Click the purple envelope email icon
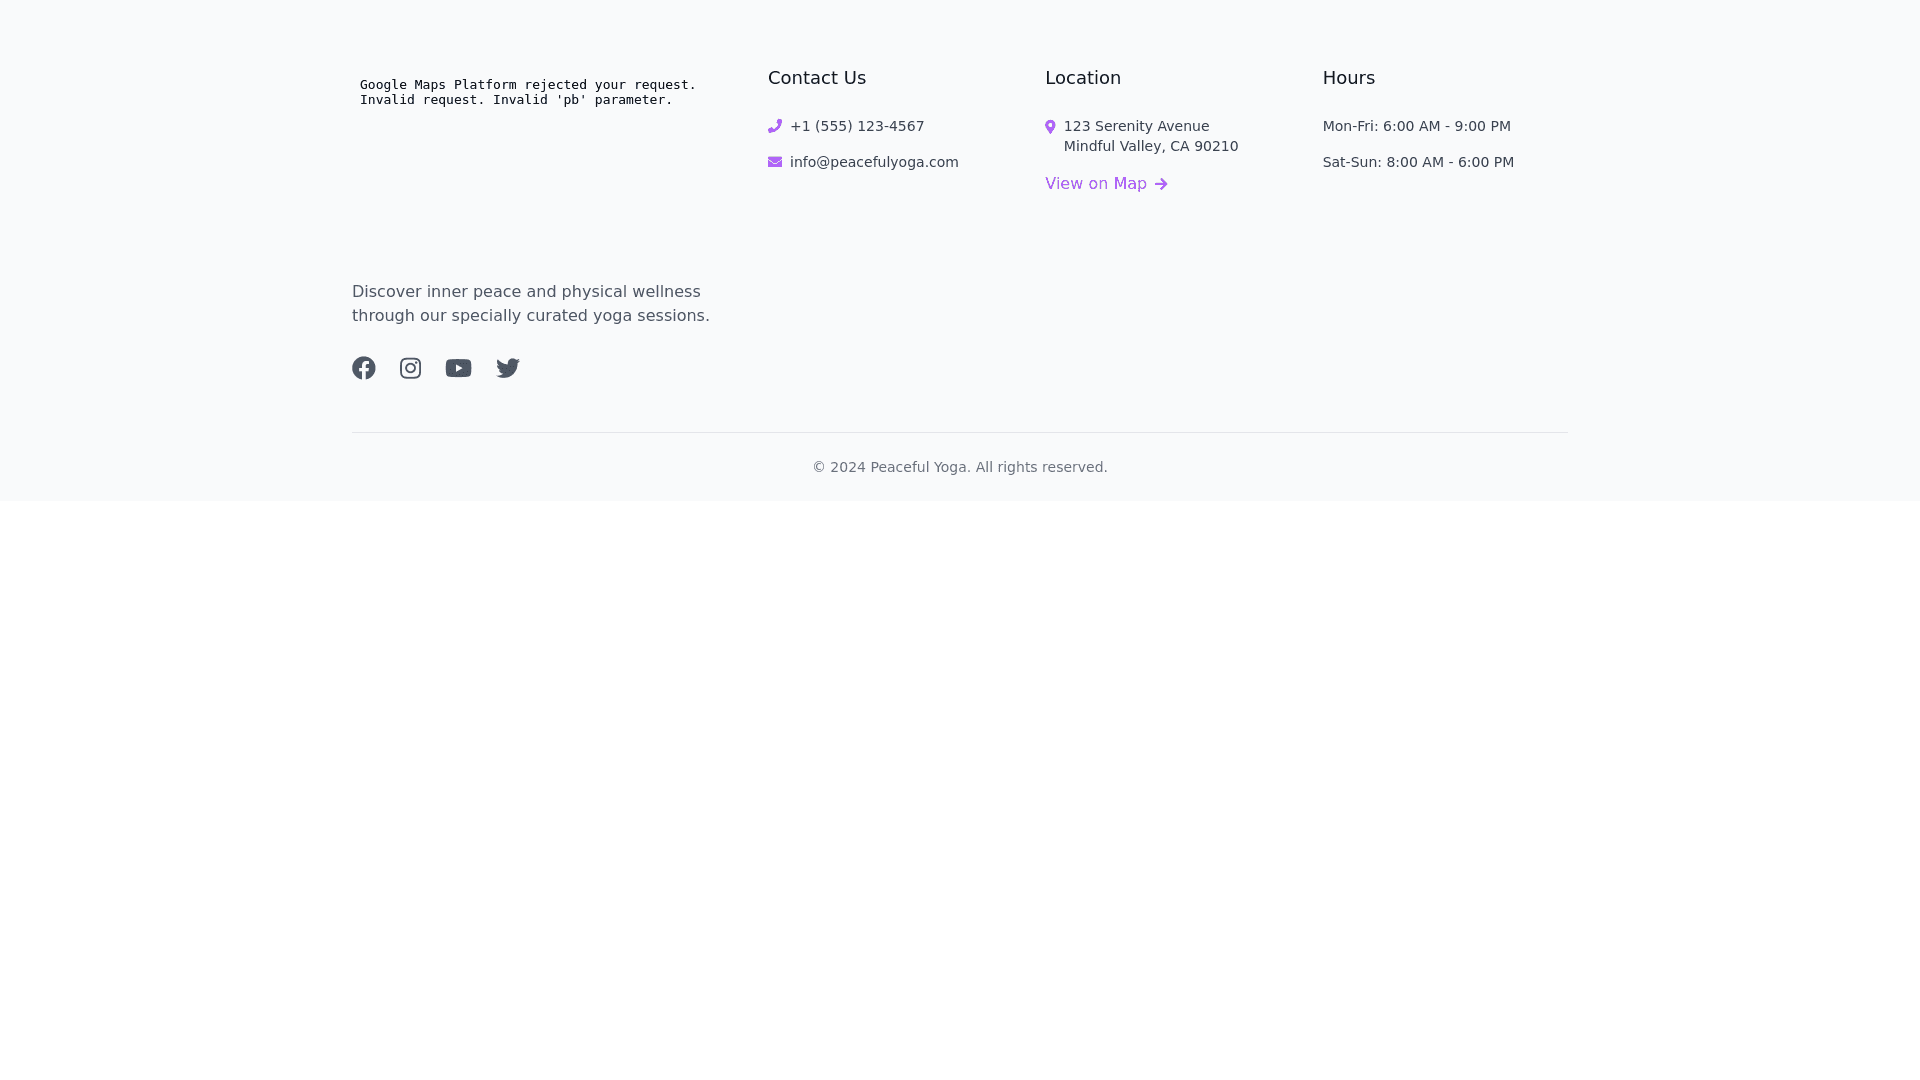The width and height of the screenshot is (1920, 1080). tap(775, 162)
